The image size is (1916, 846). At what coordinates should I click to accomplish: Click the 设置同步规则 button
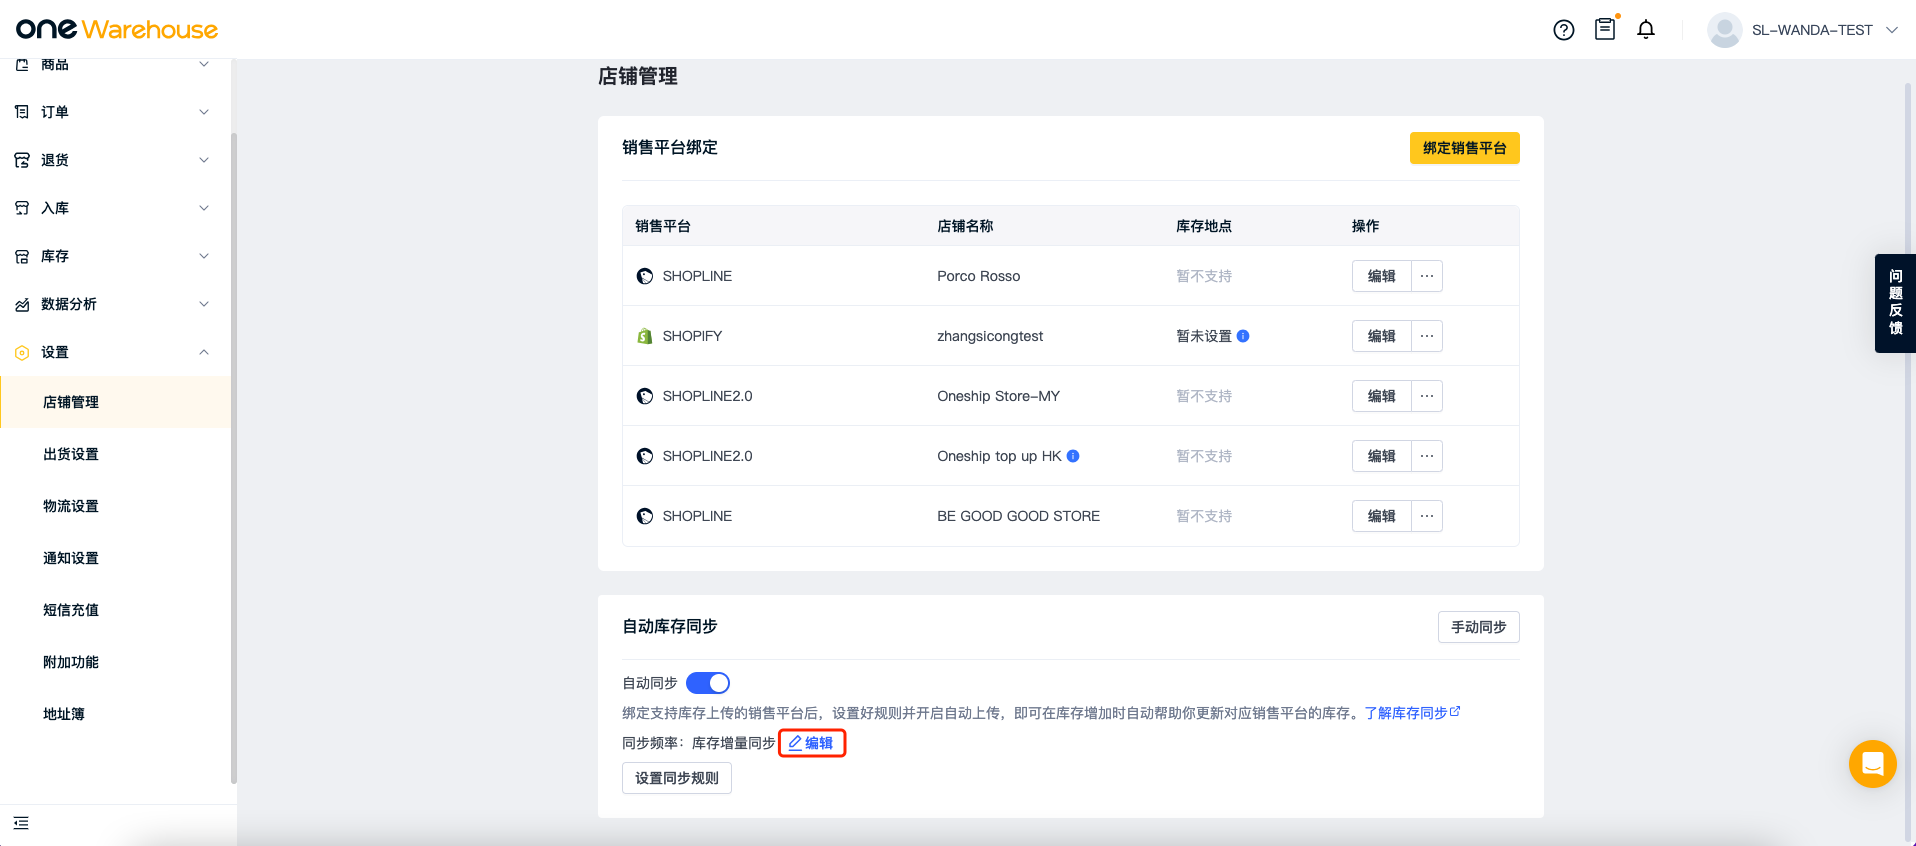(x=677, y=778)
